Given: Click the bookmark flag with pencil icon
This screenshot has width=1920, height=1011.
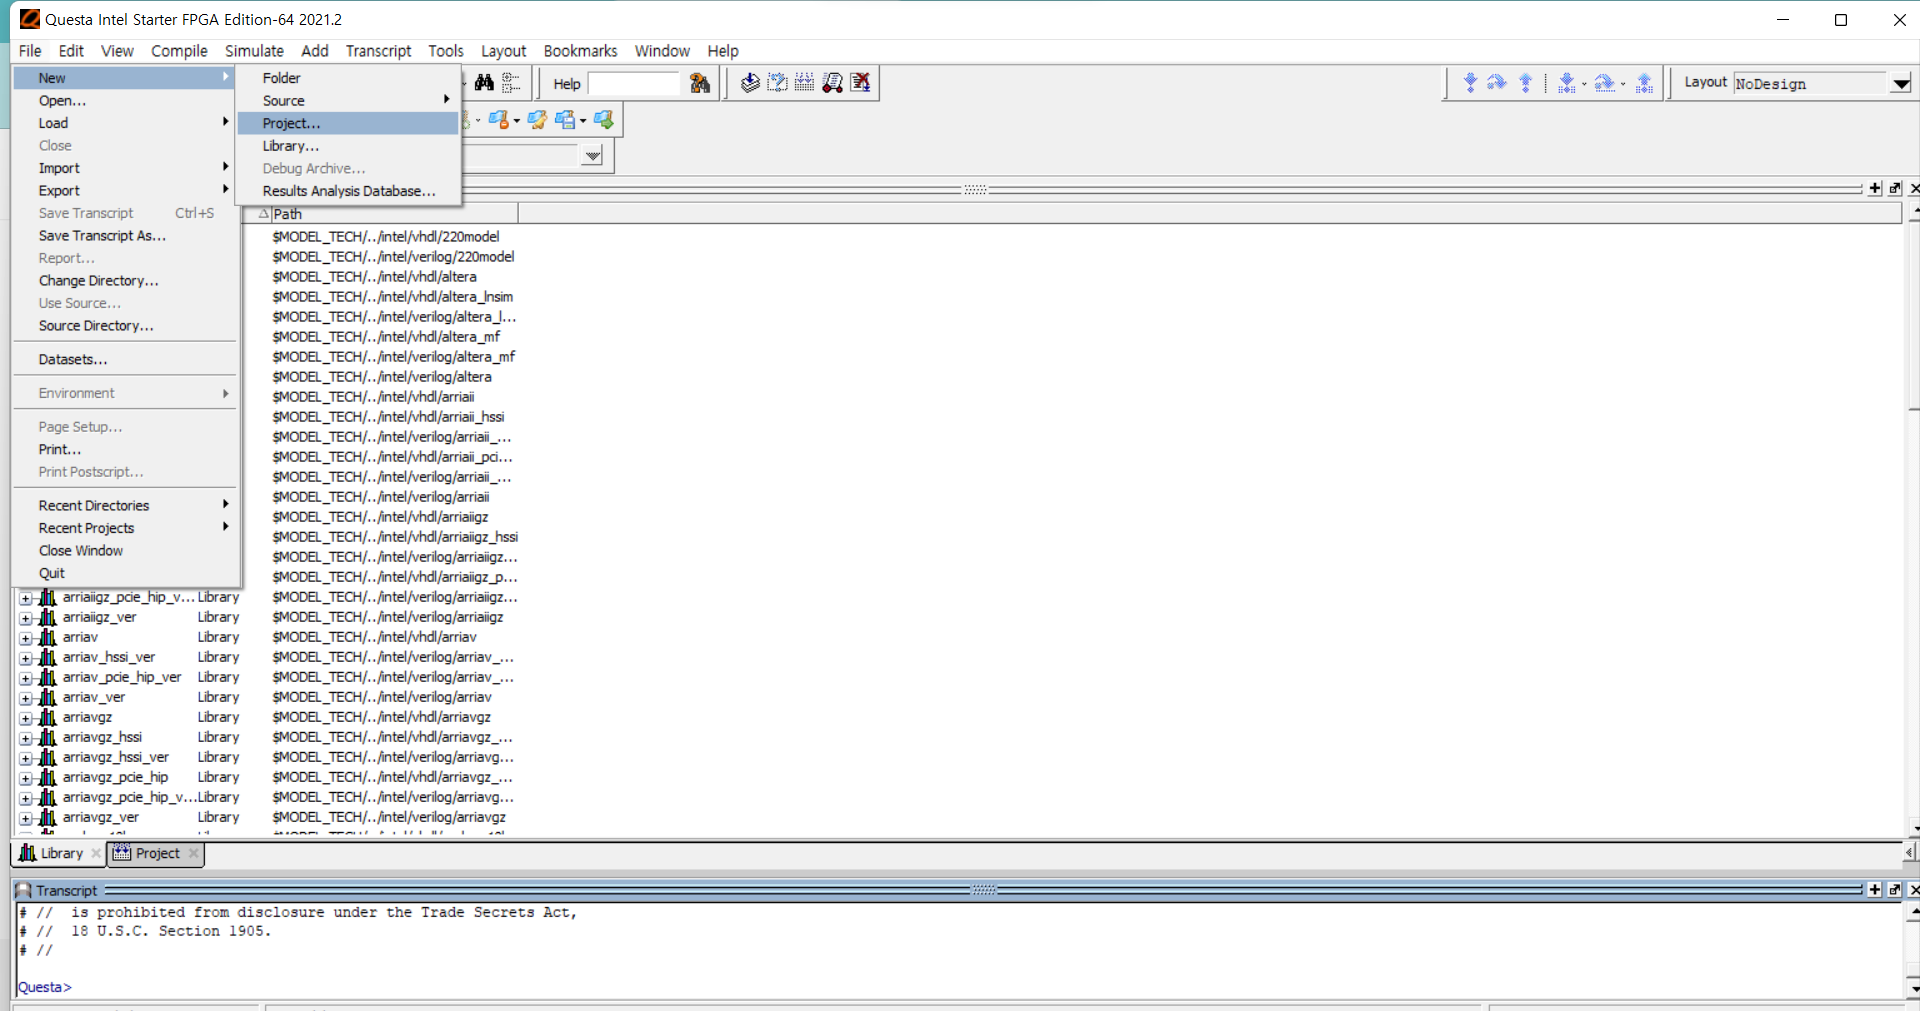Looking at the screenshot, I should click(537, 120).
